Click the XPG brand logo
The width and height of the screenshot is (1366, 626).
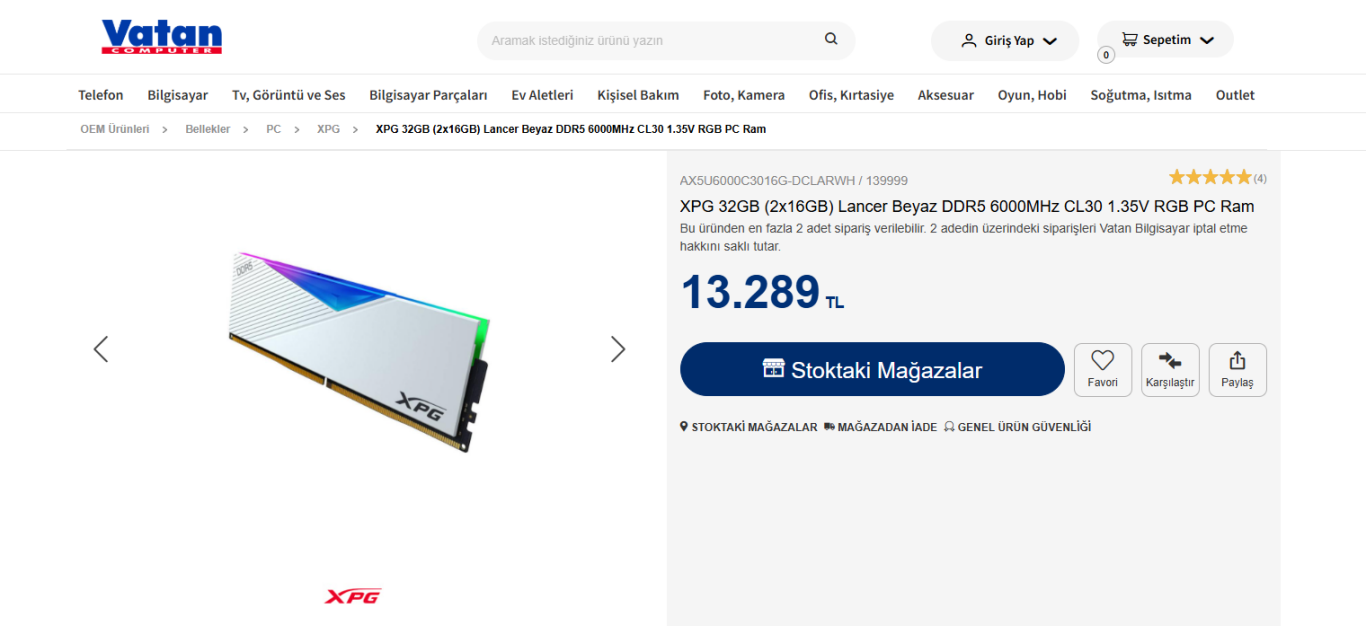click(x=353, y=596)
